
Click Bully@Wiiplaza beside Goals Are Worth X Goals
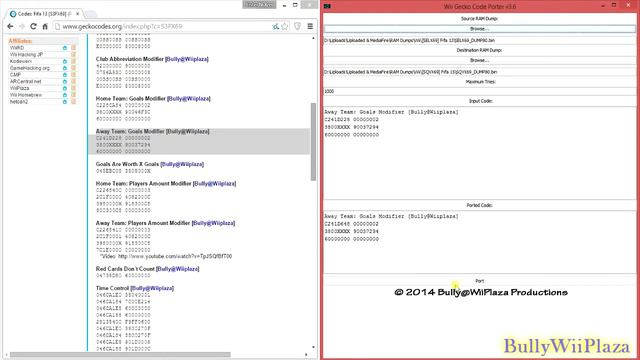tap(182, 164)
